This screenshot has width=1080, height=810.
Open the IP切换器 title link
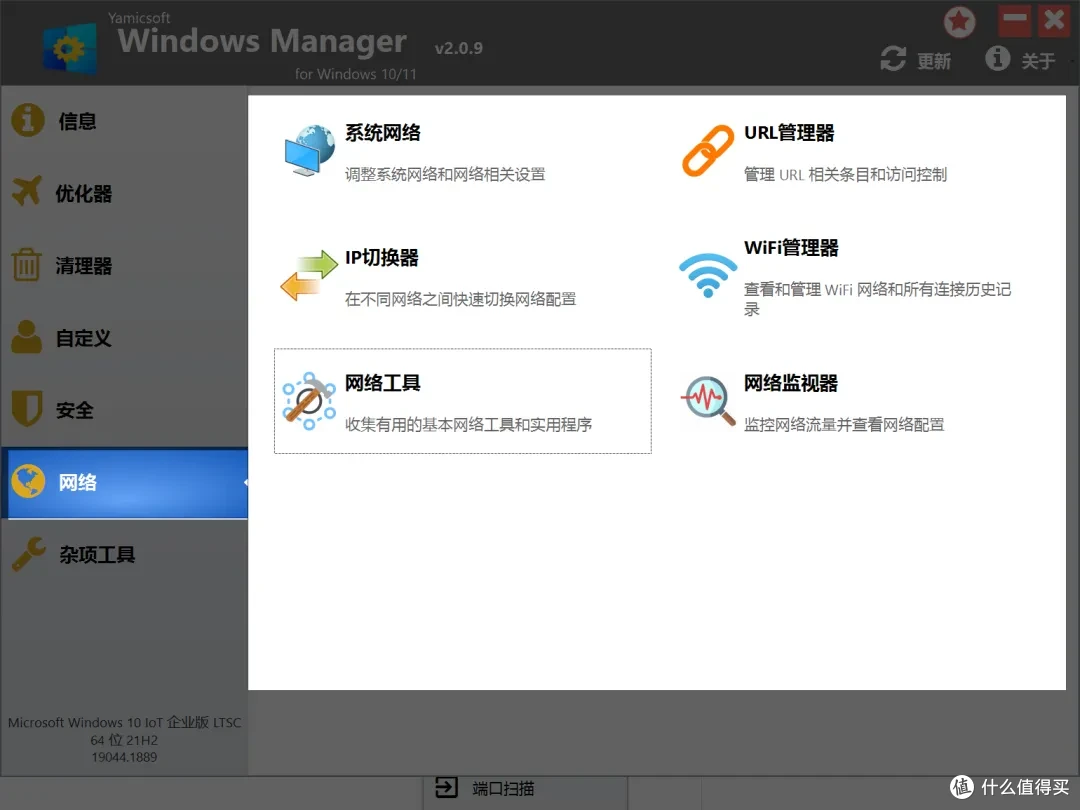click(382, 258)
